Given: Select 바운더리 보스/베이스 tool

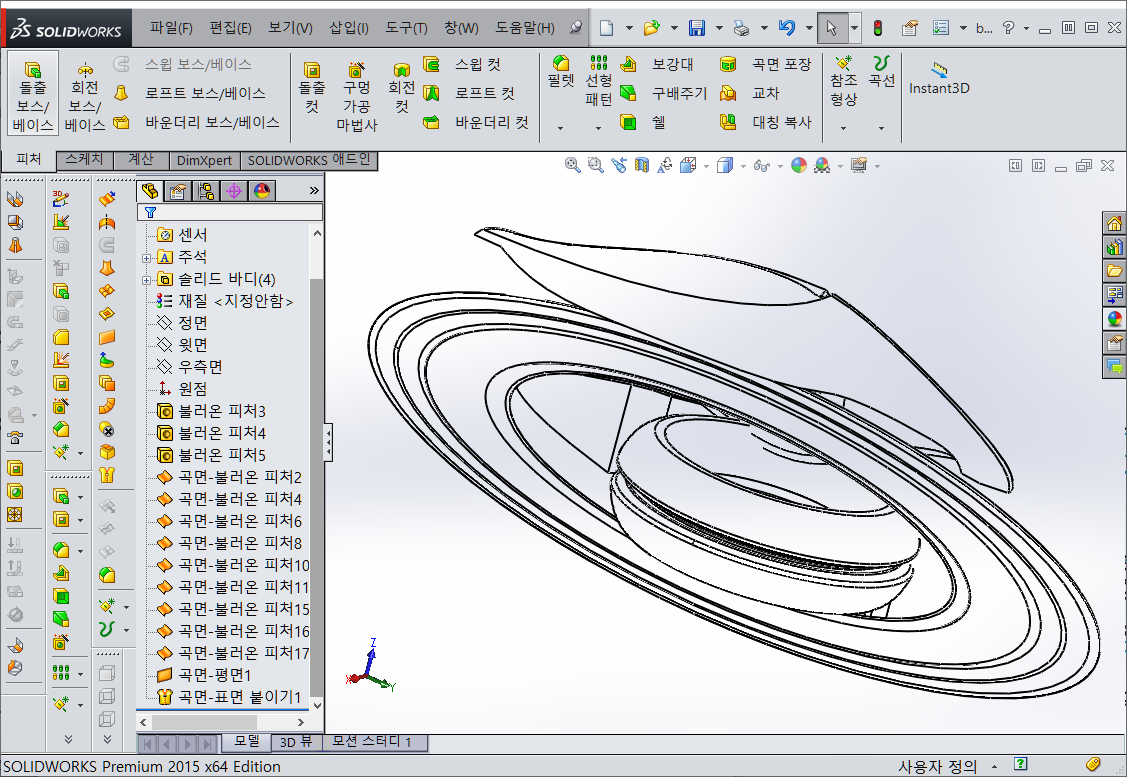Looking at the screenshot, I should (196, 122).
